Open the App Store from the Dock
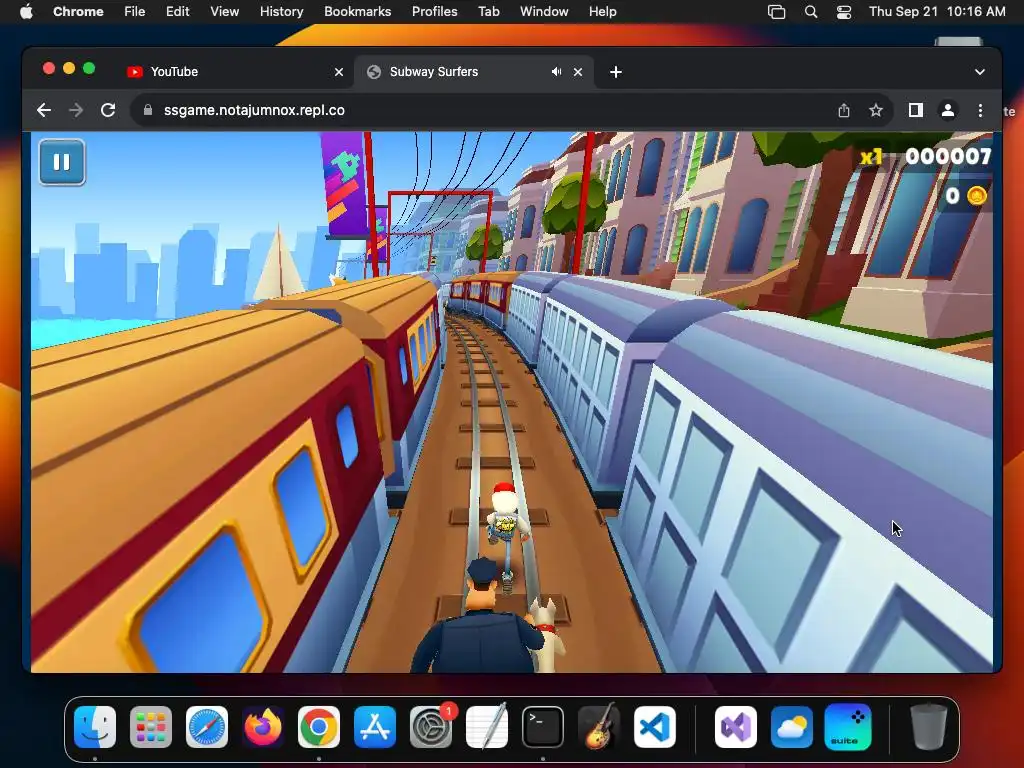Image resolution: width=1024 pixels, height=768 pixels. (375, 726)
